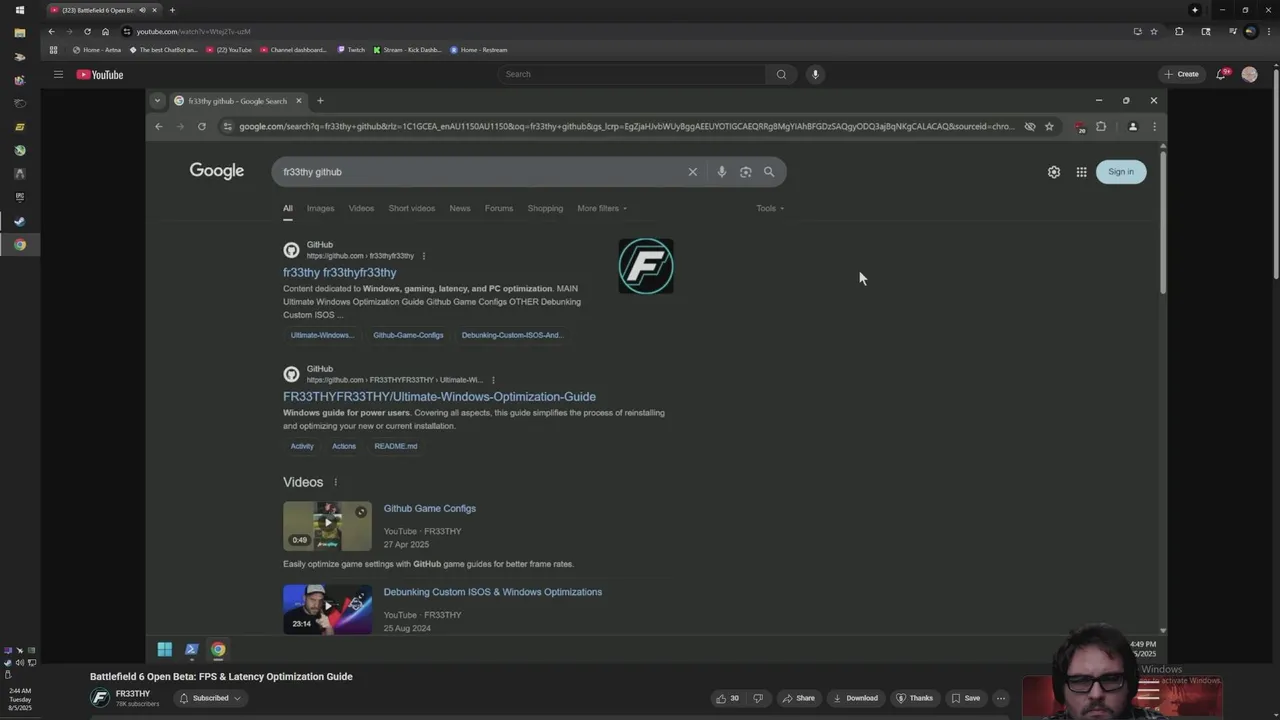
Task: Open the YouTube guide hamburger menu
Action: click(x=58, y=74)
